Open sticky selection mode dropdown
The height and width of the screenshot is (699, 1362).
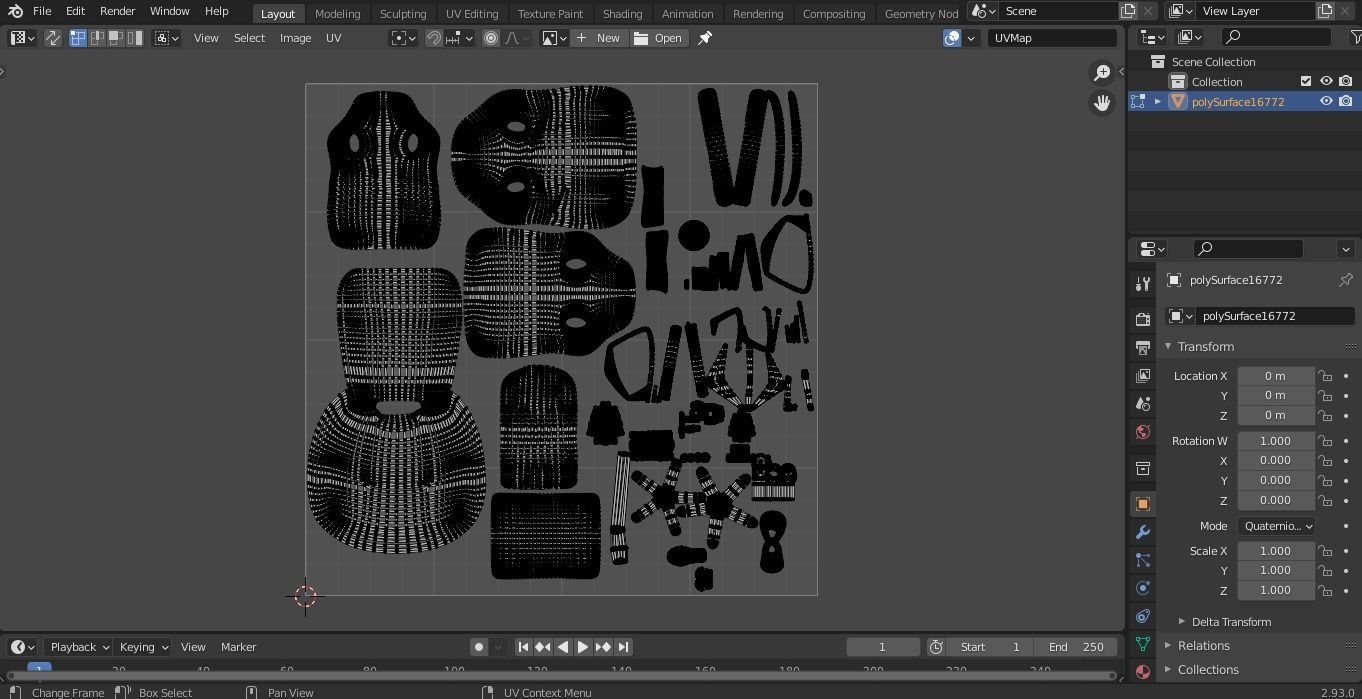pos(167,38)
